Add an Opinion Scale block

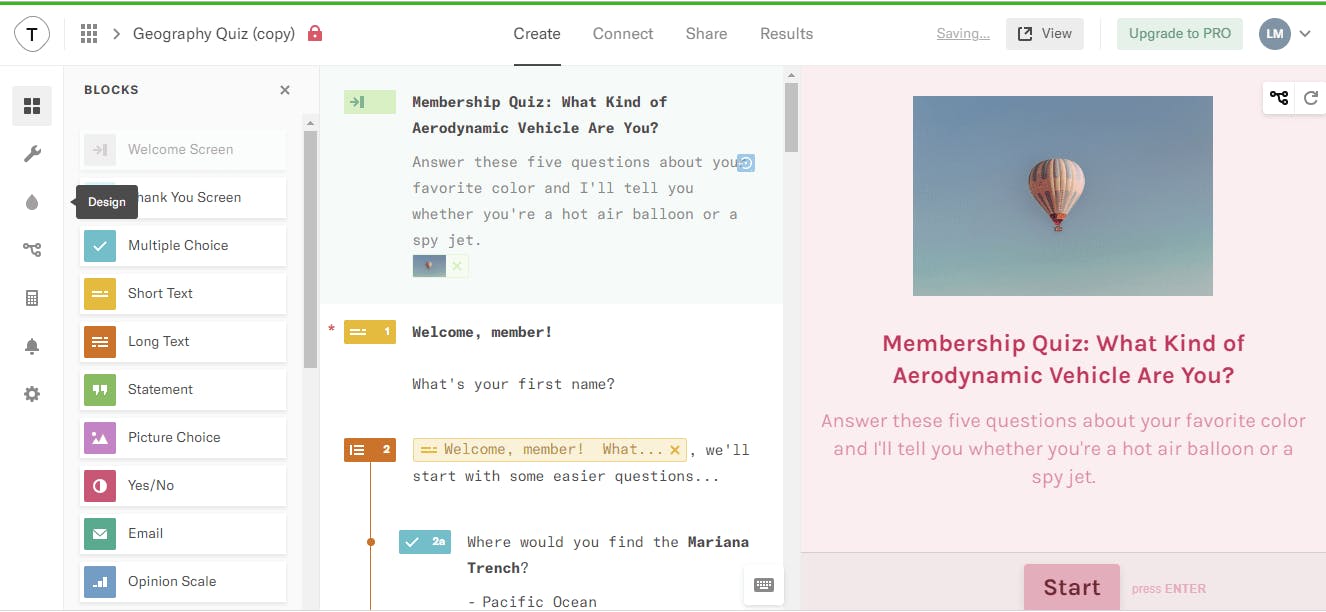pos(183,582)
